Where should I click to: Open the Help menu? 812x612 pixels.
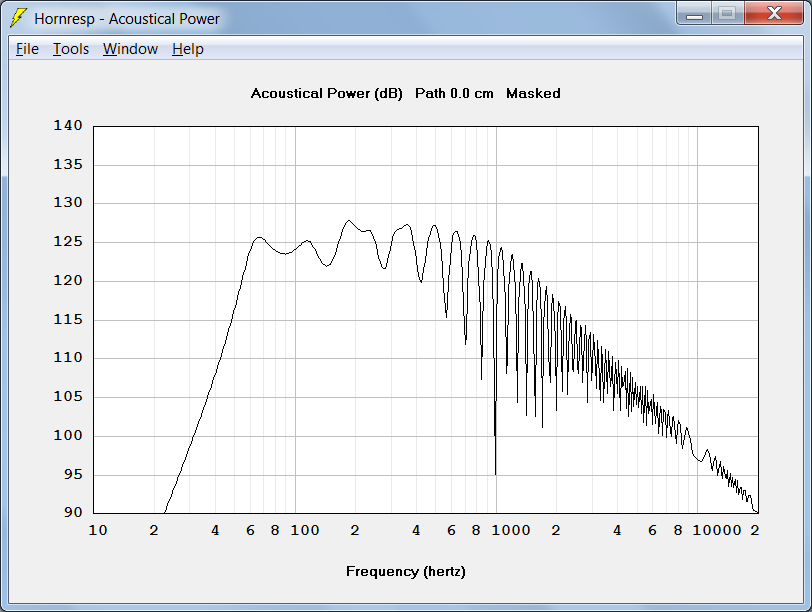point(188,49)
